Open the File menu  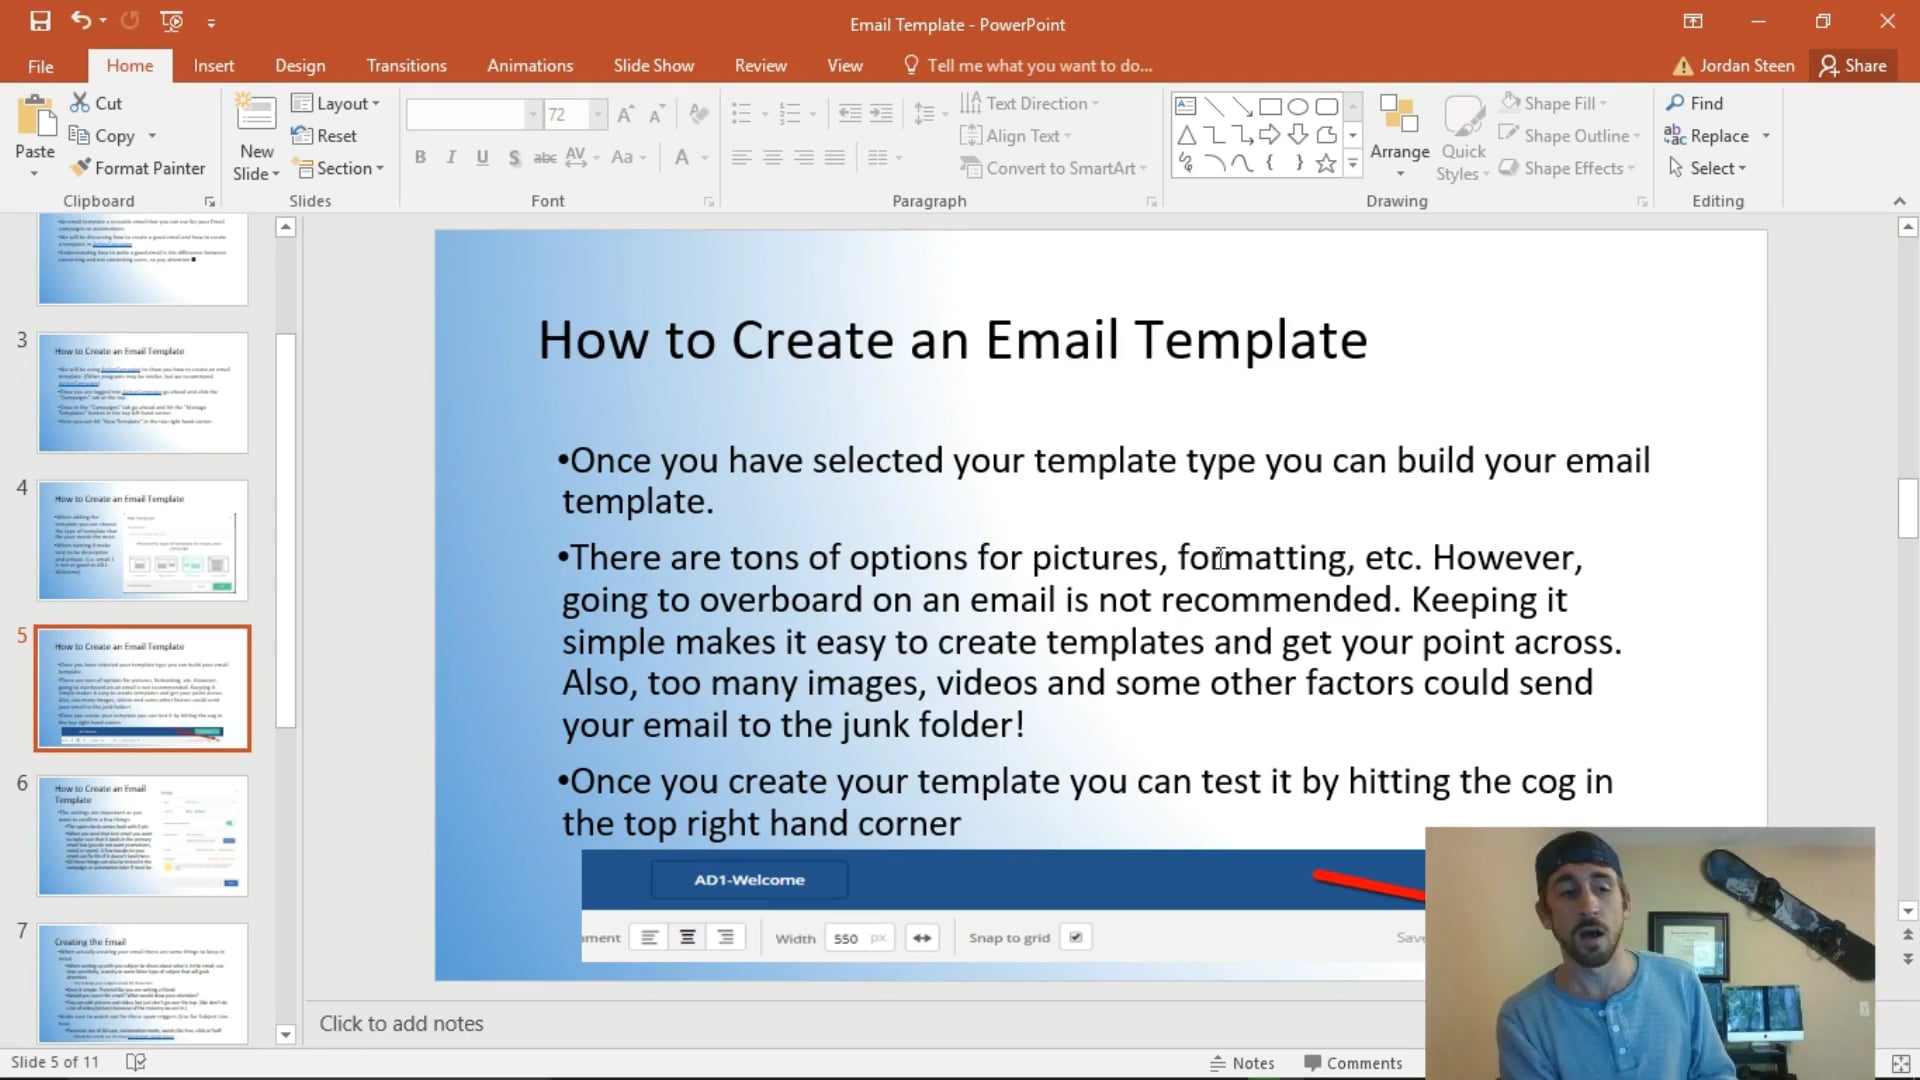[x=41, y=66]
